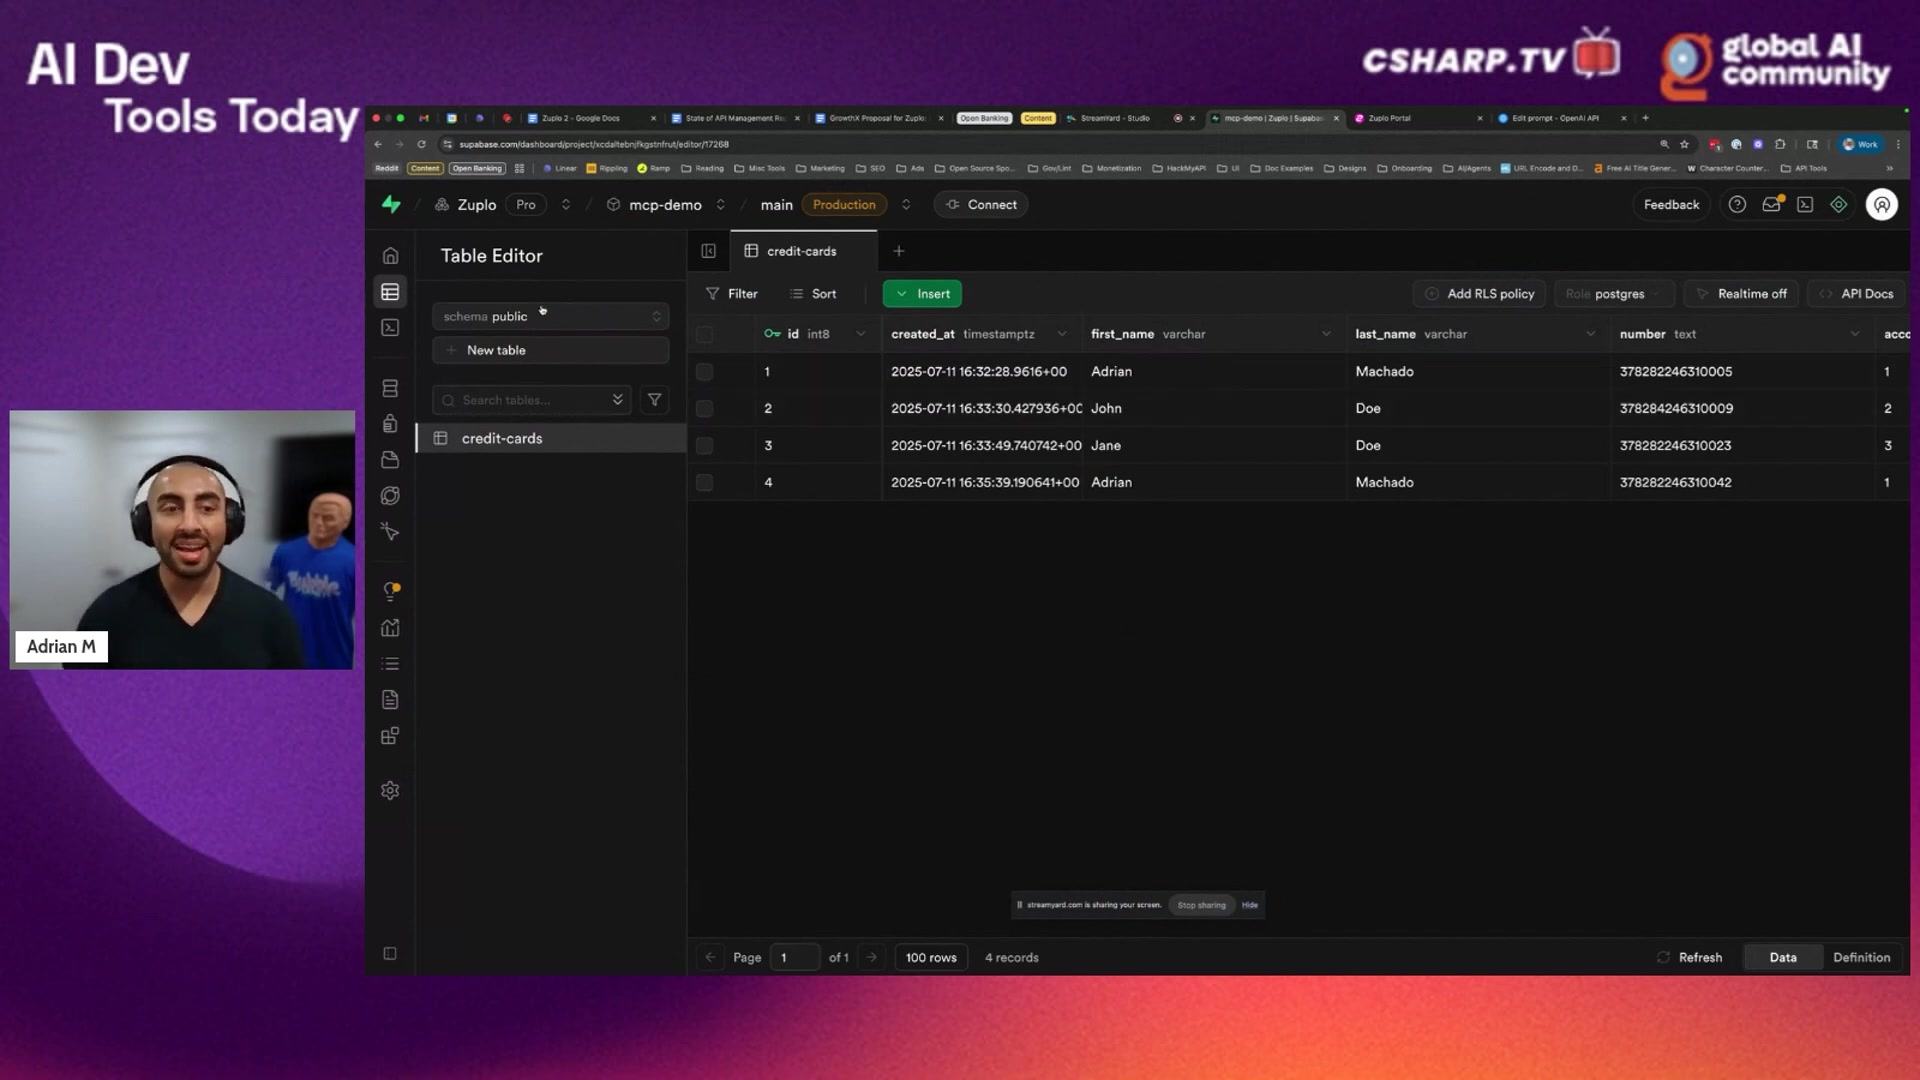Click the Sort button
The width and height of the screenshot is (1920, 1080).
pos(813,294)
